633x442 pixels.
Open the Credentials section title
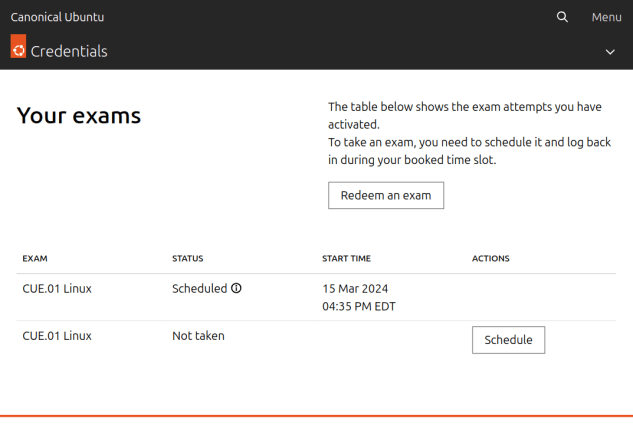pos(69,52)
